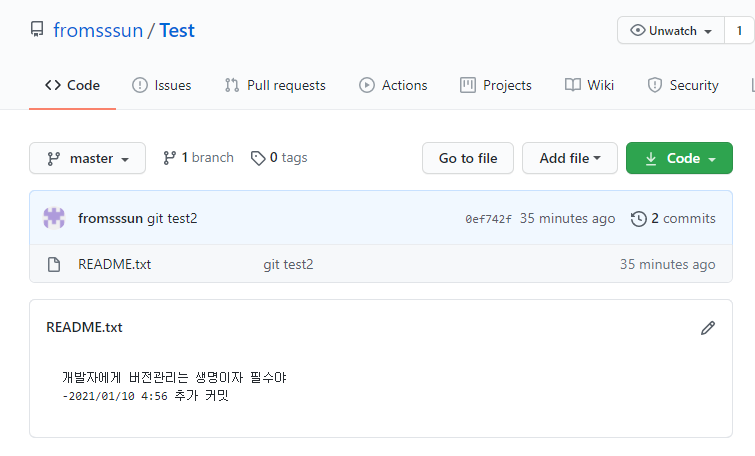Open the Actions tab

[x=393, y=85]
